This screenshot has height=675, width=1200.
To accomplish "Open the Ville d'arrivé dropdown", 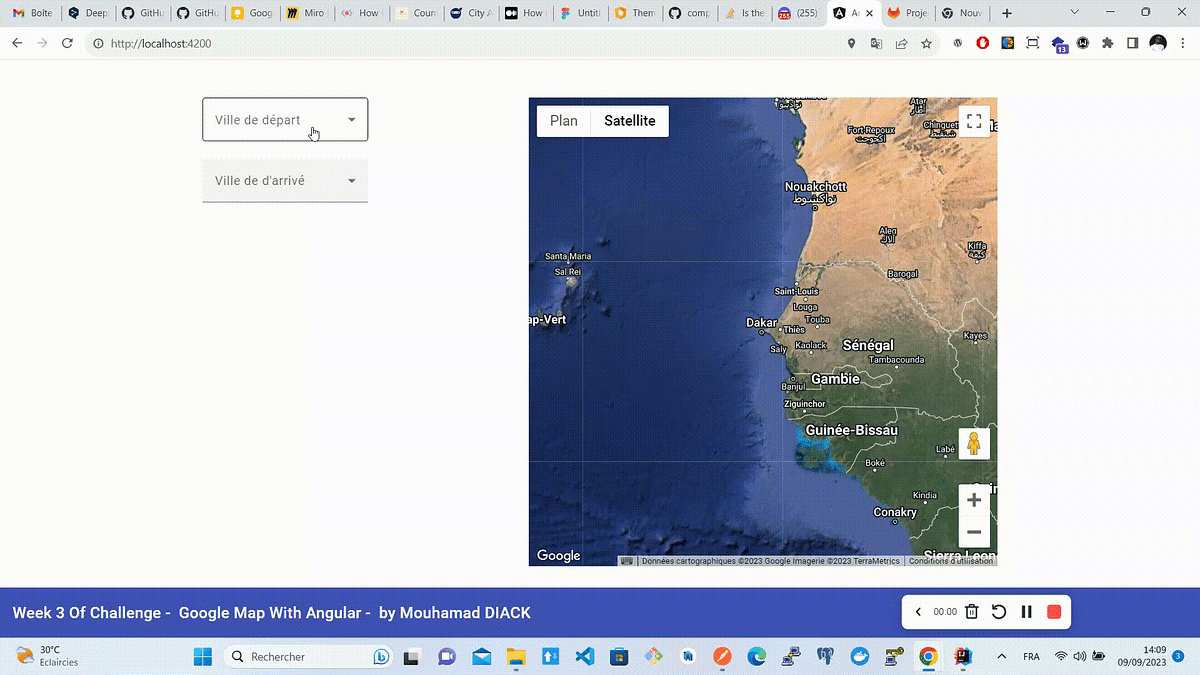I will click(284, 181).
